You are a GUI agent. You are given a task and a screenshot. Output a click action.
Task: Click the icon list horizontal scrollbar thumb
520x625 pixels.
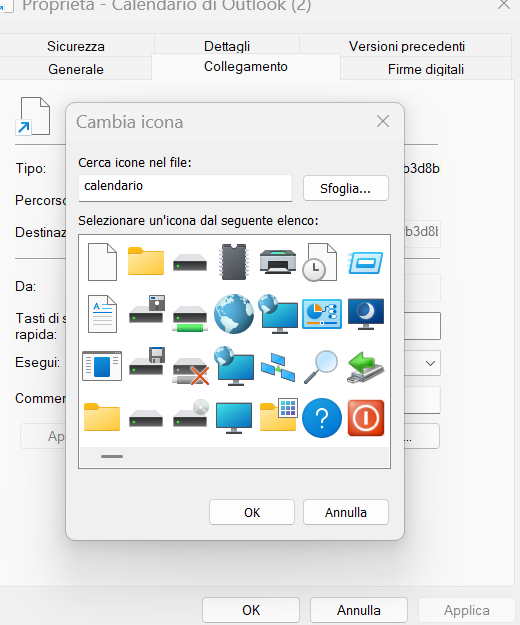(112, 456)
